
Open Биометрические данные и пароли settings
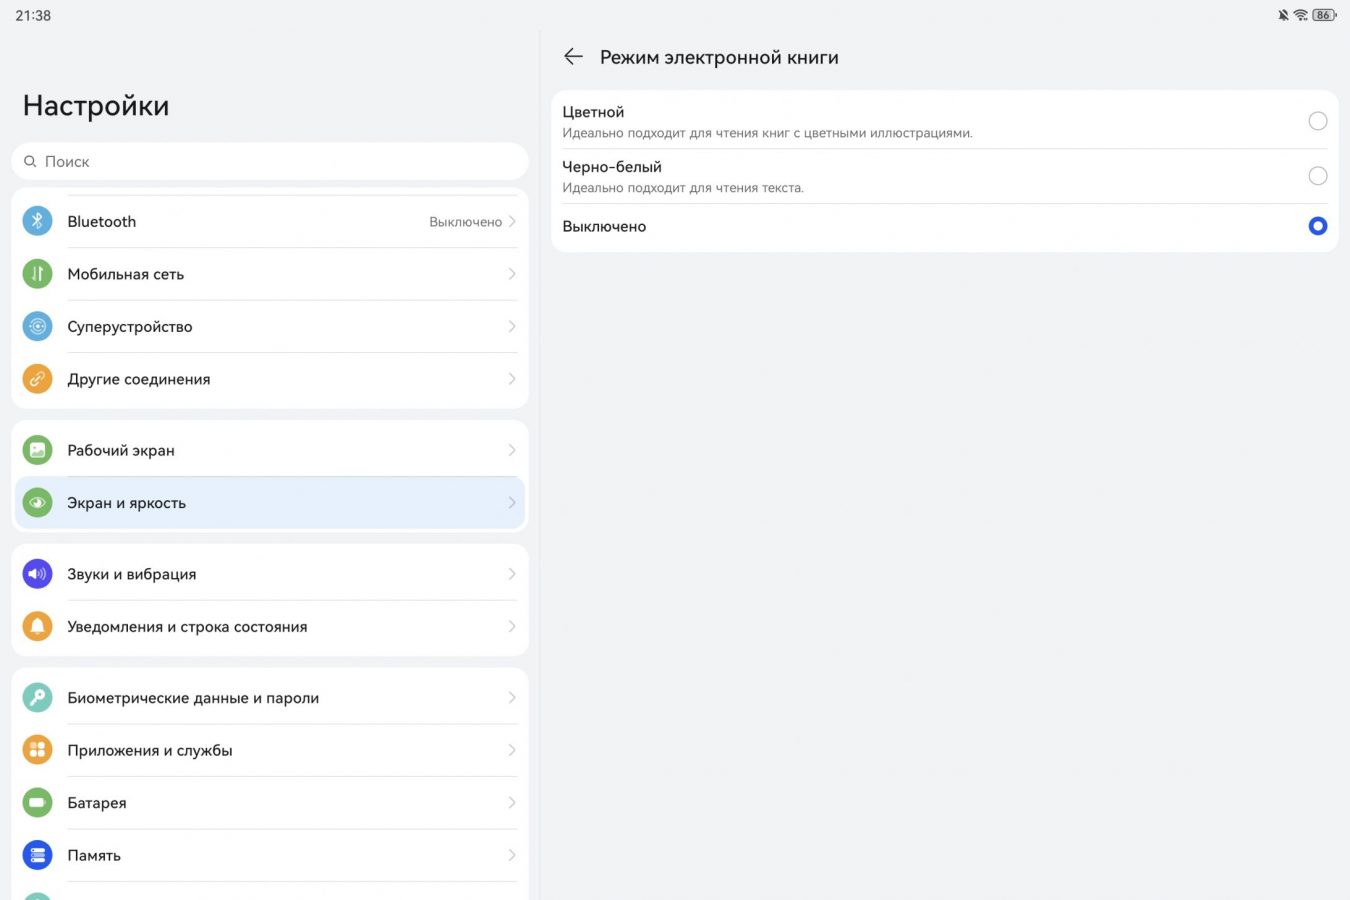[x=270, y=698]
